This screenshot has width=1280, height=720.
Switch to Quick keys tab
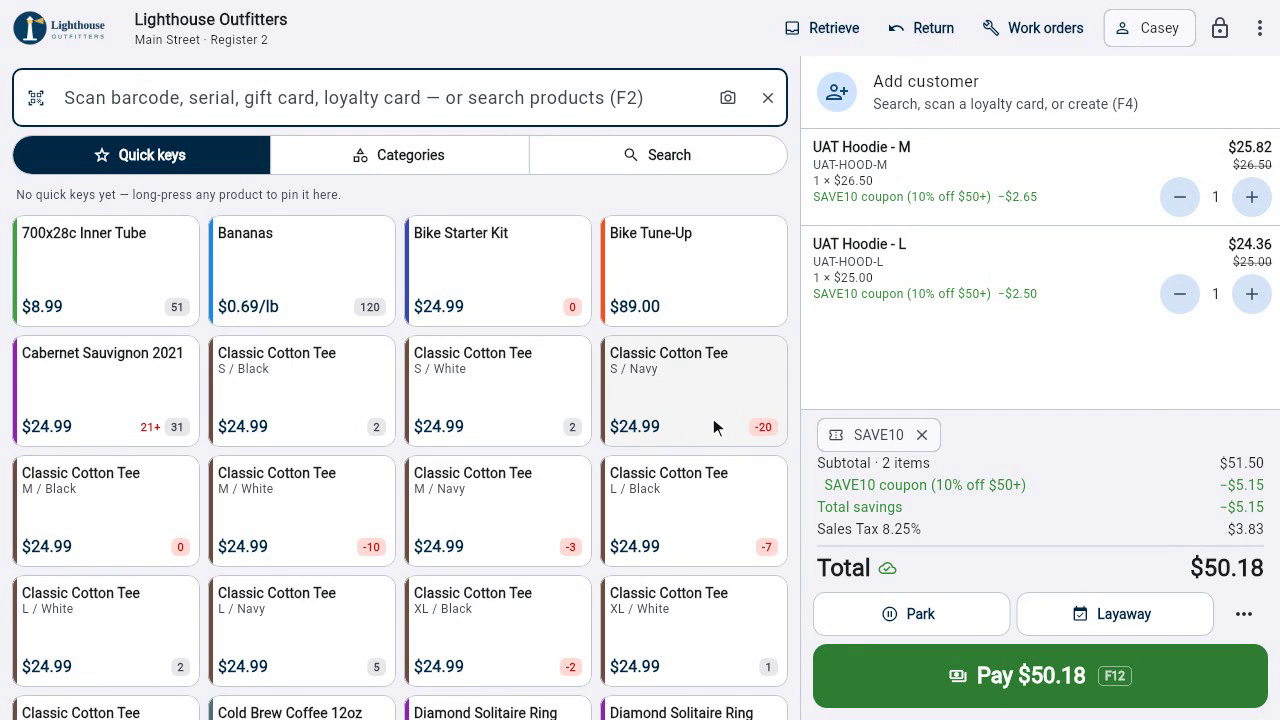(141, 155)
